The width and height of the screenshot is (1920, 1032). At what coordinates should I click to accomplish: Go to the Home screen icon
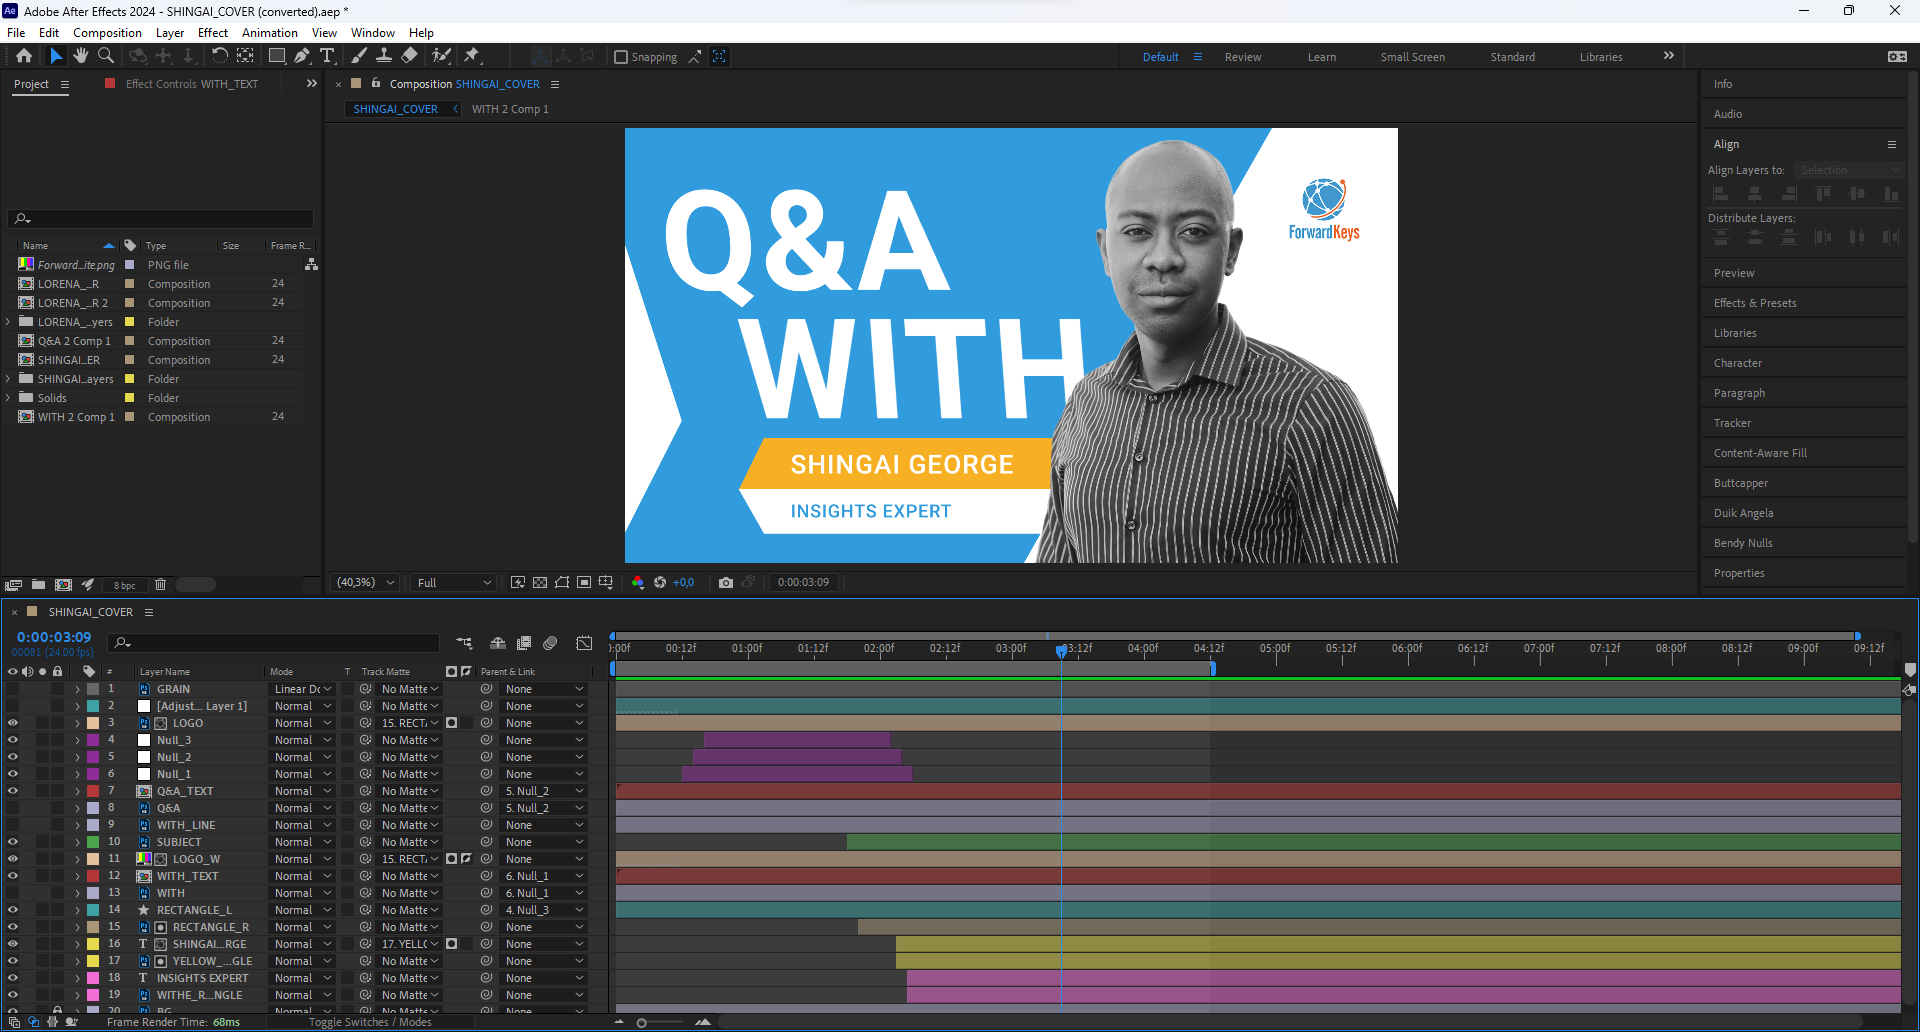pyautogui.click(x=24, y=56)
